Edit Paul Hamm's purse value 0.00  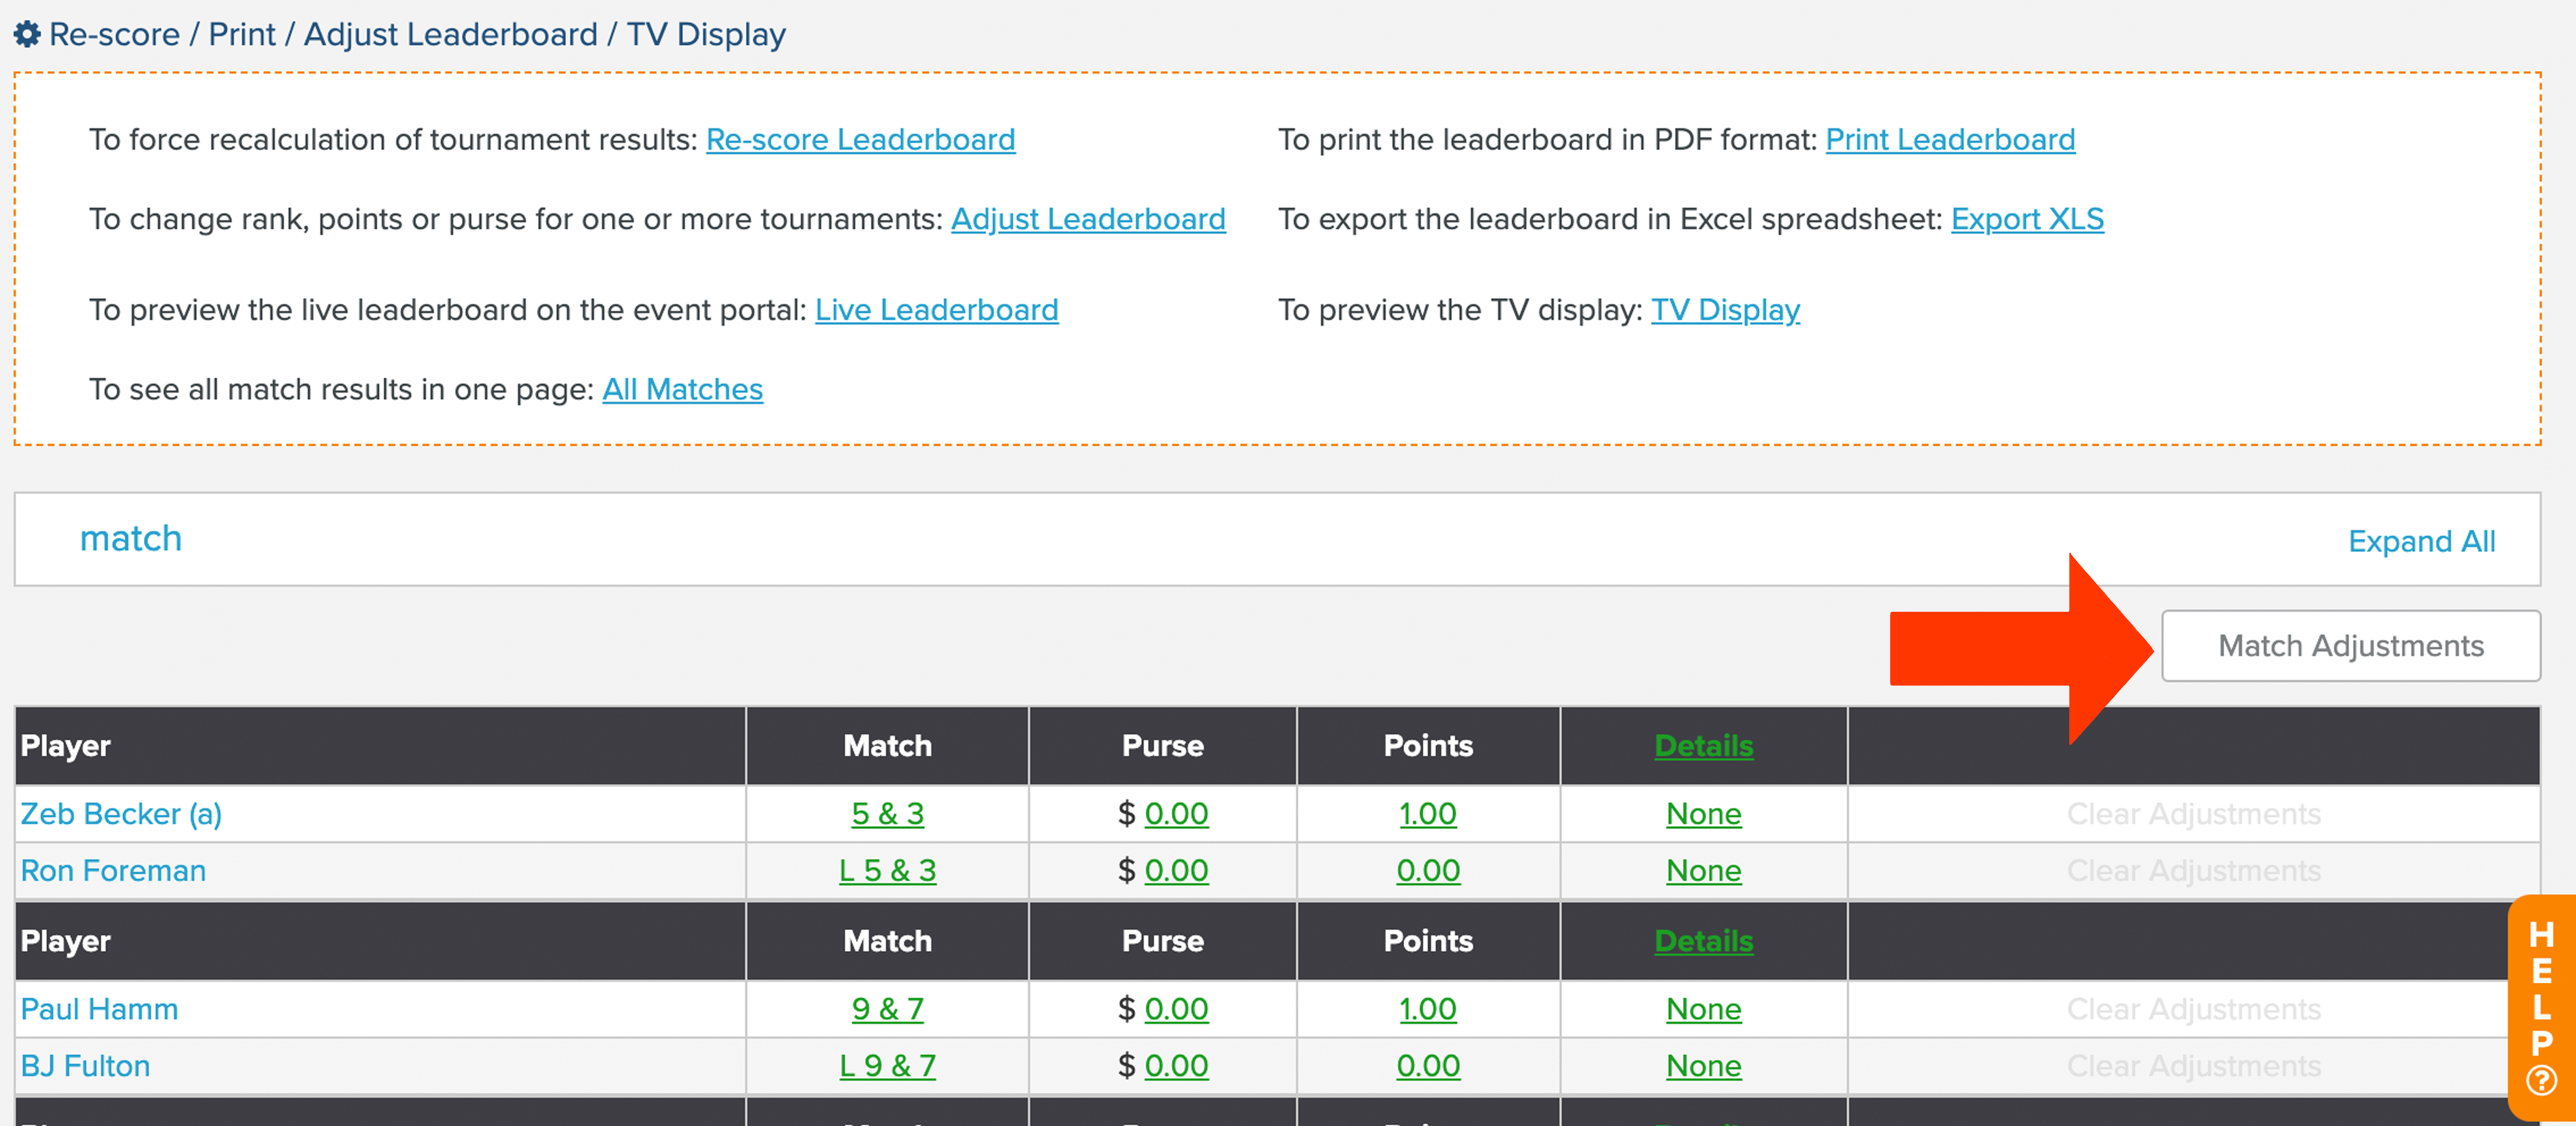tap(1176, 1009)
